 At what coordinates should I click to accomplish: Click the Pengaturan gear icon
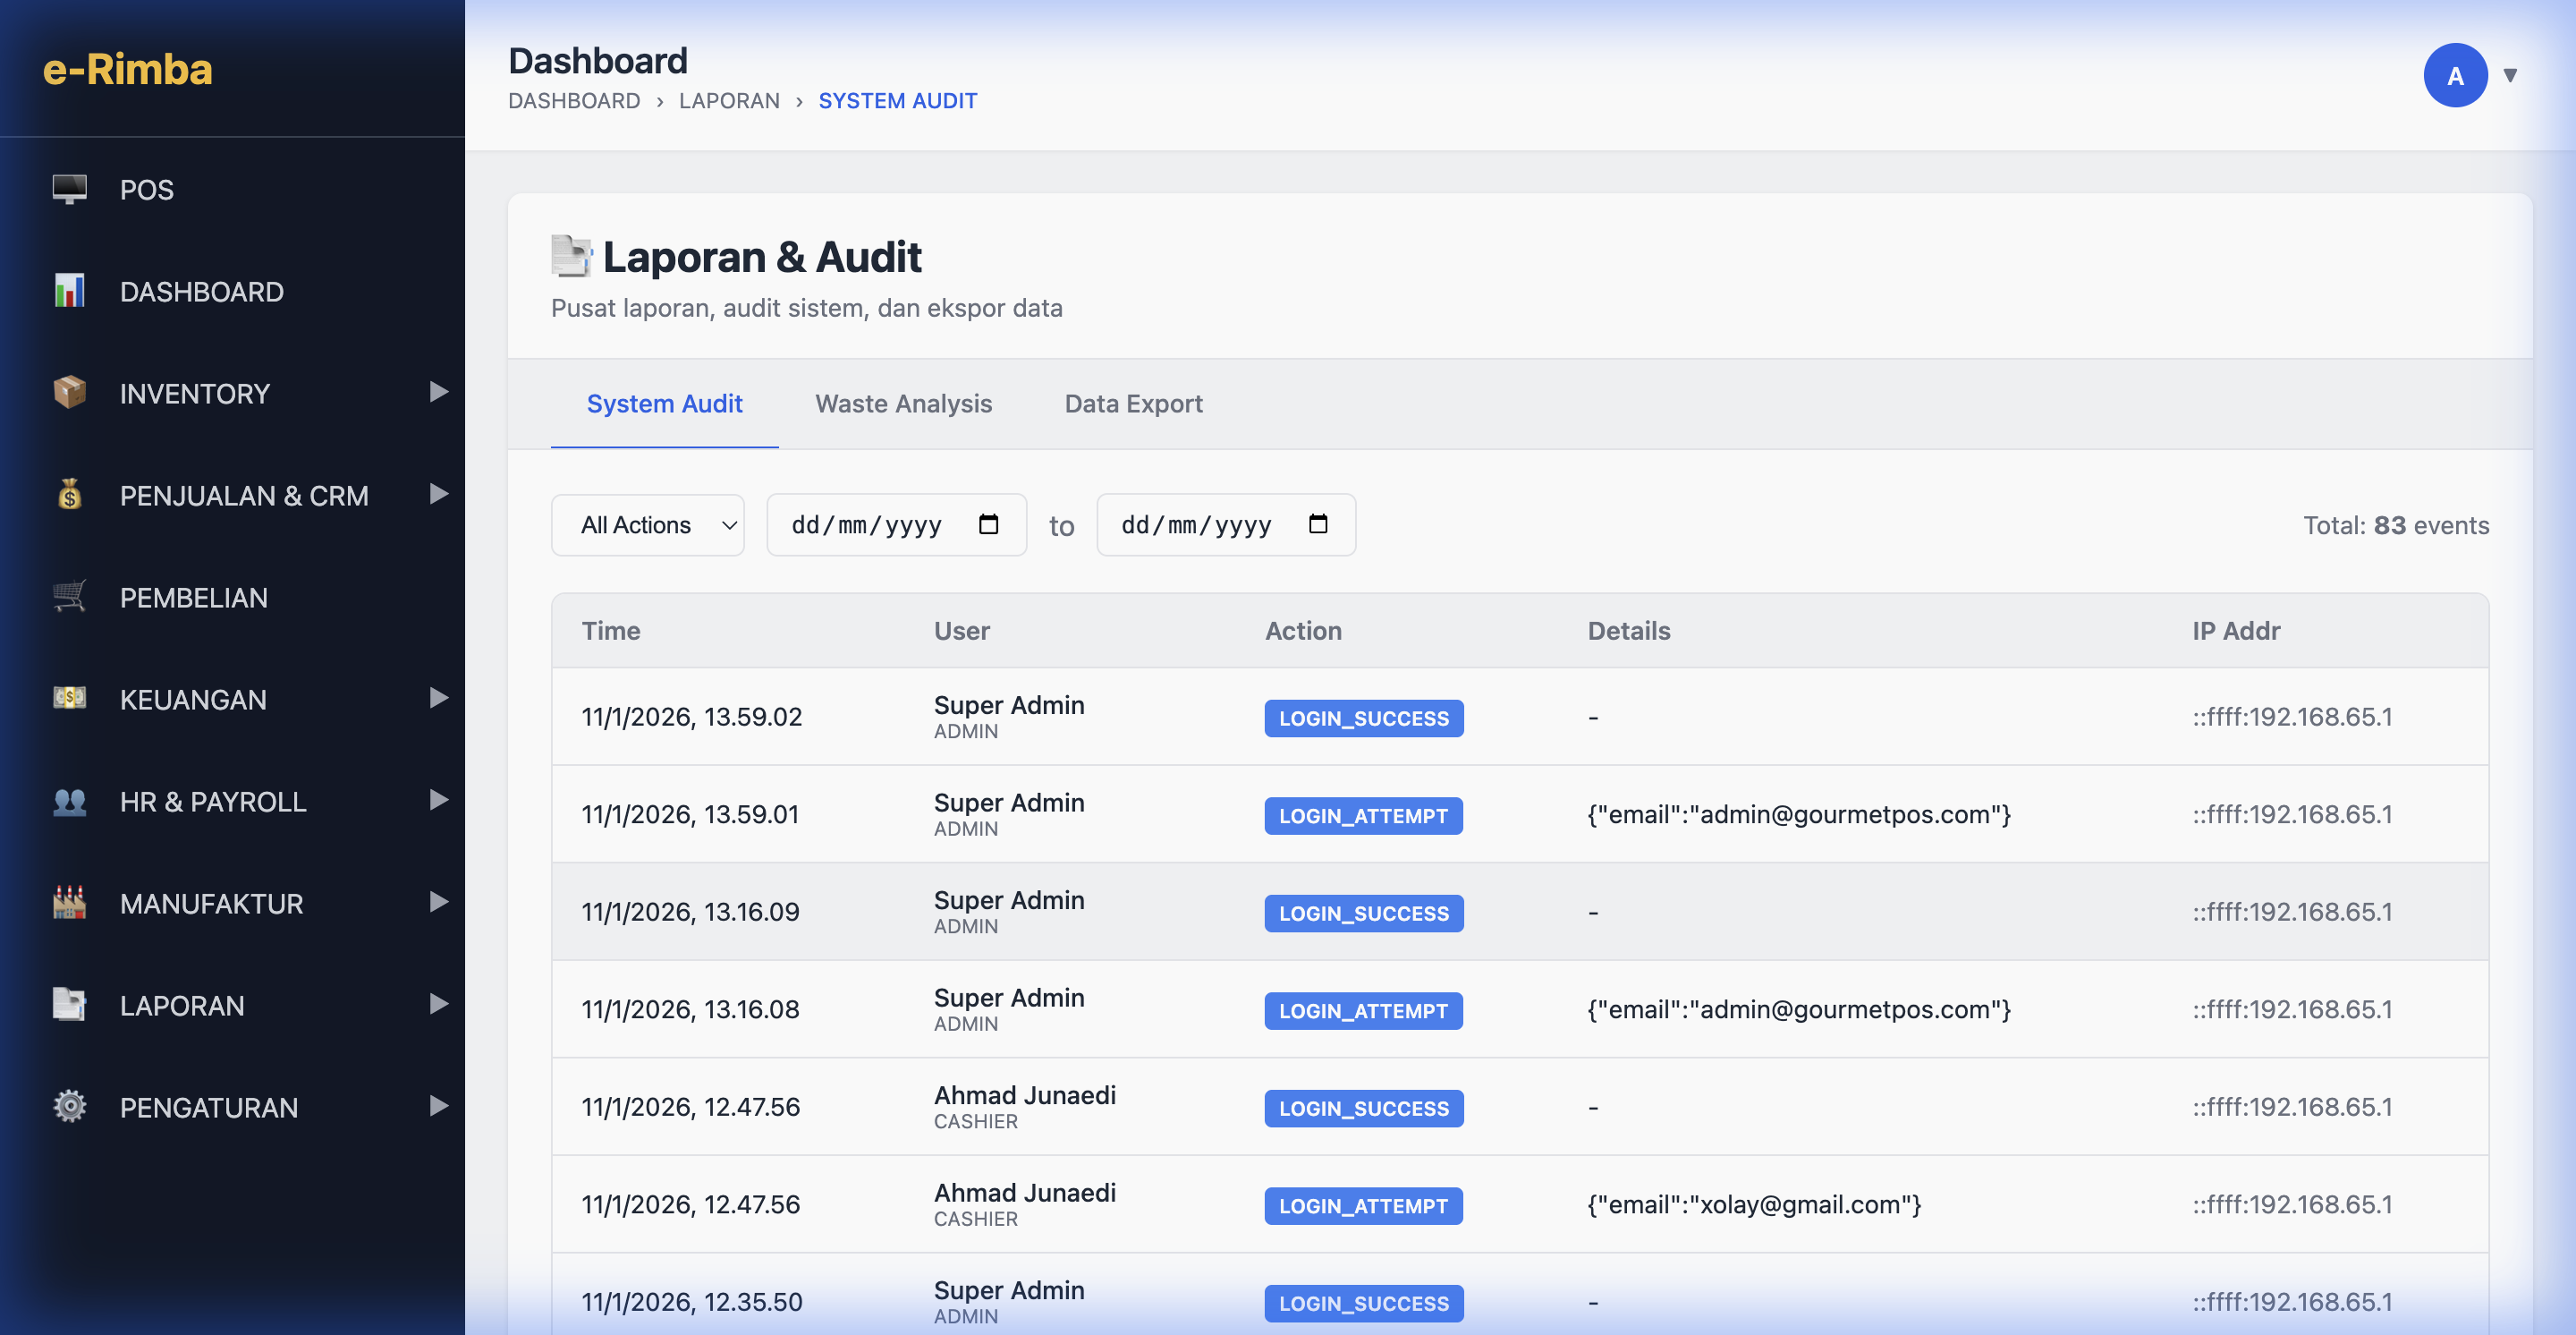tap(67, 1106)
